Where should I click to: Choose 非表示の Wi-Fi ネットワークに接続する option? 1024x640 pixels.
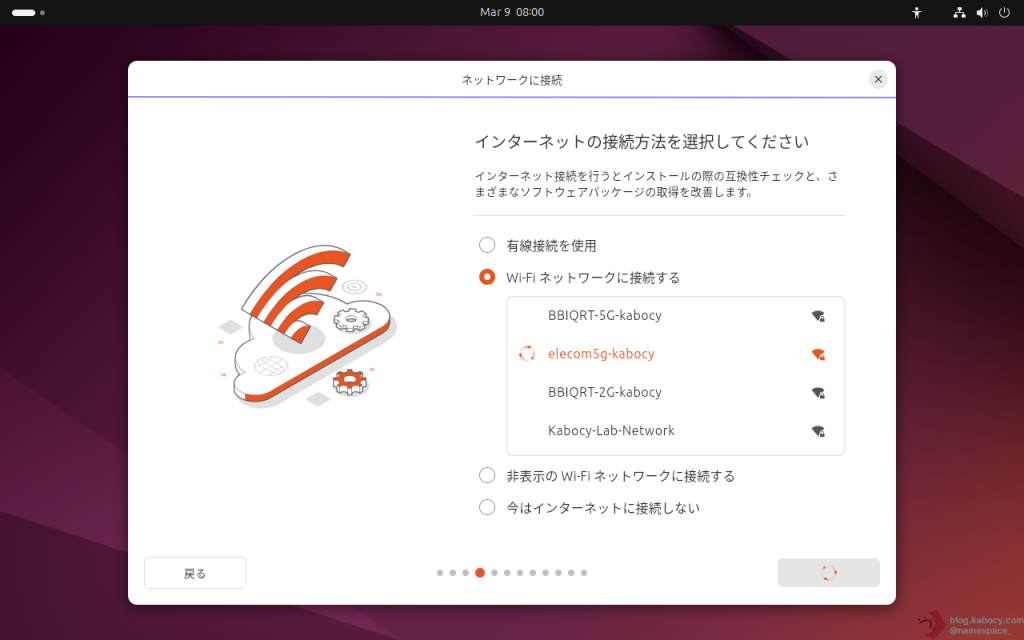click(487, 476)
